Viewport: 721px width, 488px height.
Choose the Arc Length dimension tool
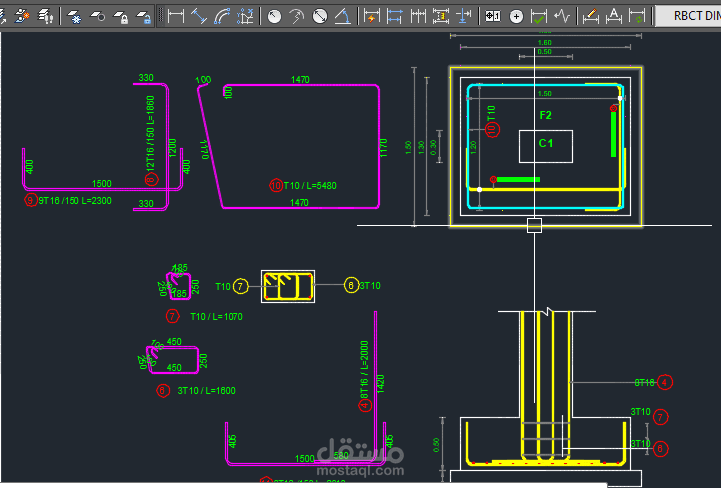pyautogui.click(x=222, y=16)
